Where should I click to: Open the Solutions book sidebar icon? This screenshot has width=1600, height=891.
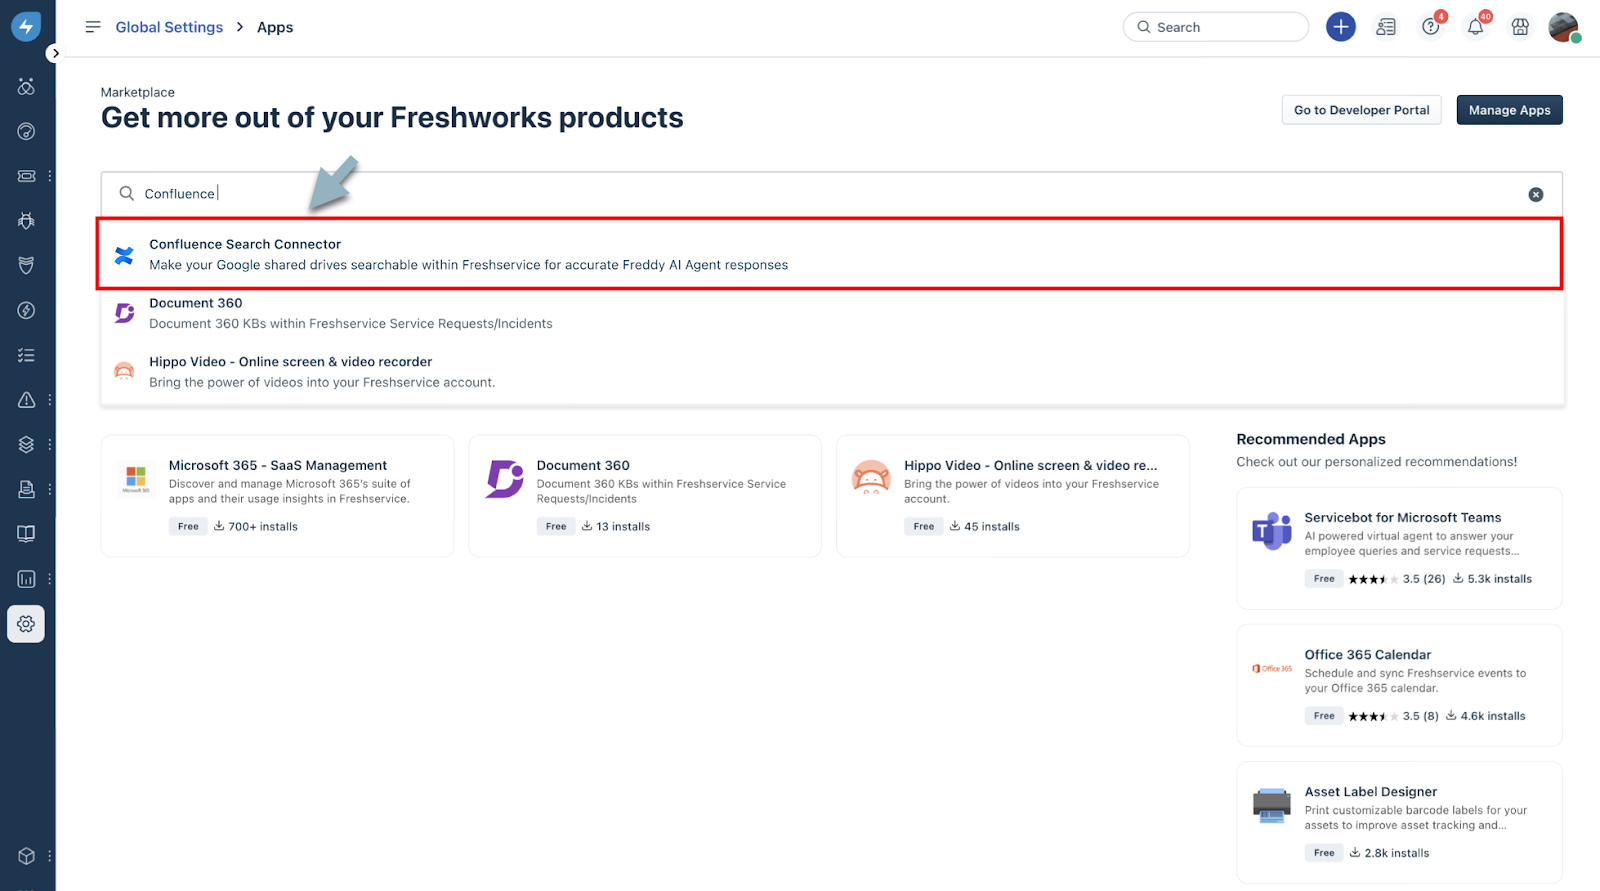(x=26, y=534)
